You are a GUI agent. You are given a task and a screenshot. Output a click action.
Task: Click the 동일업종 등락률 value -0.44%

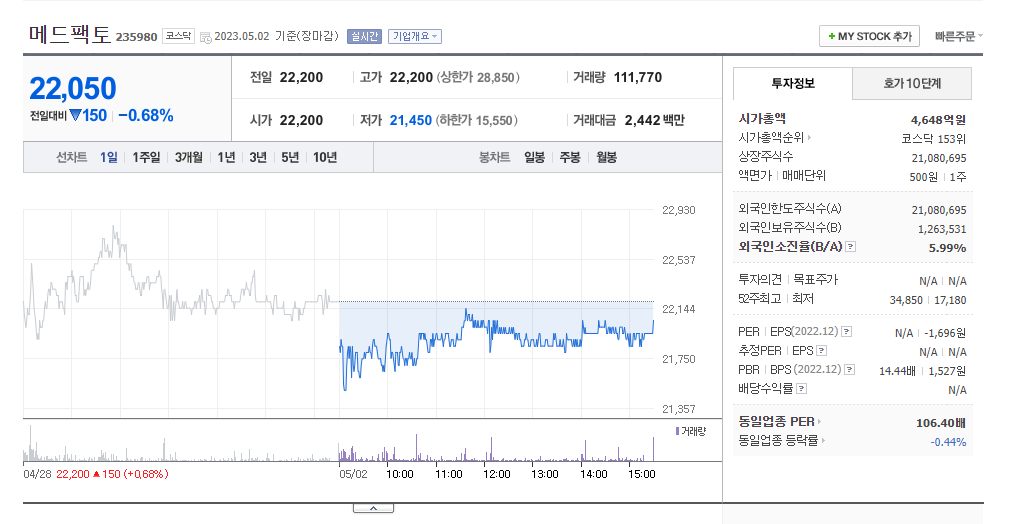point(948,442)
